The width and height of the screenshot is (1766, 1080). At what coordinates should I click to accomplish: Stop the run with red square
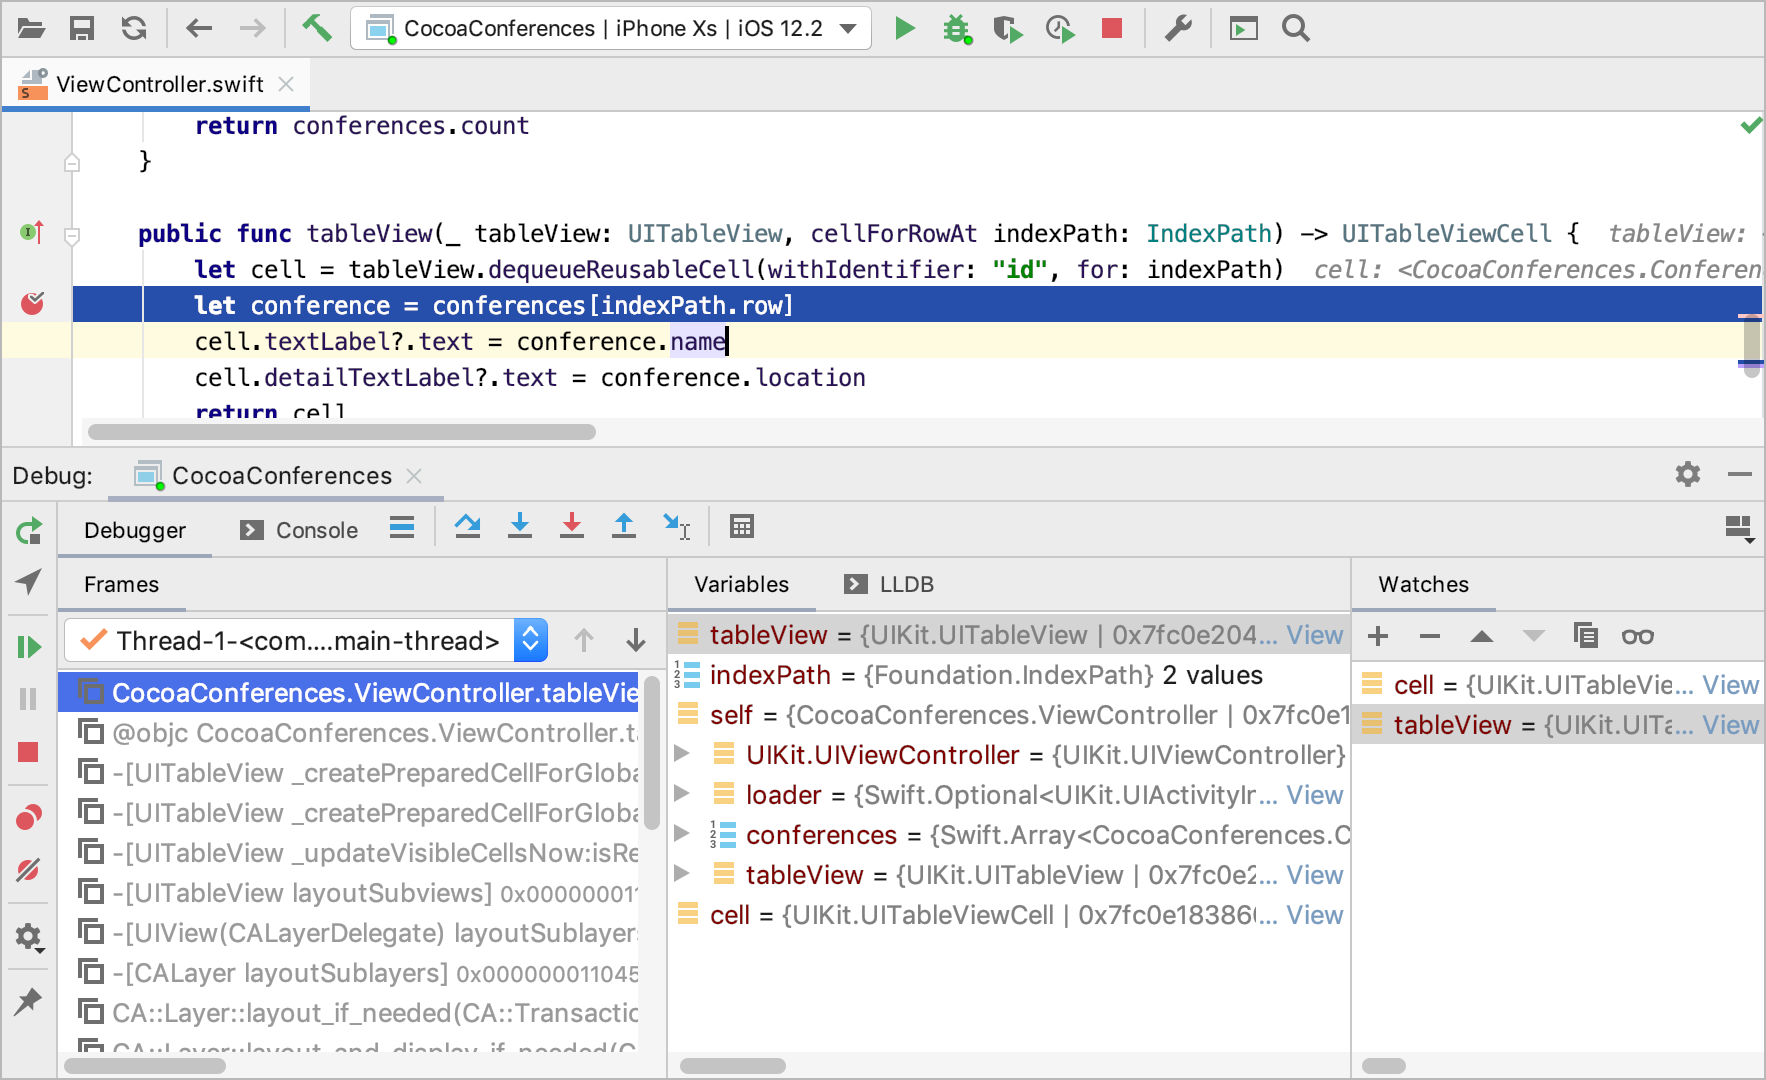click(x=1112, y=28)
